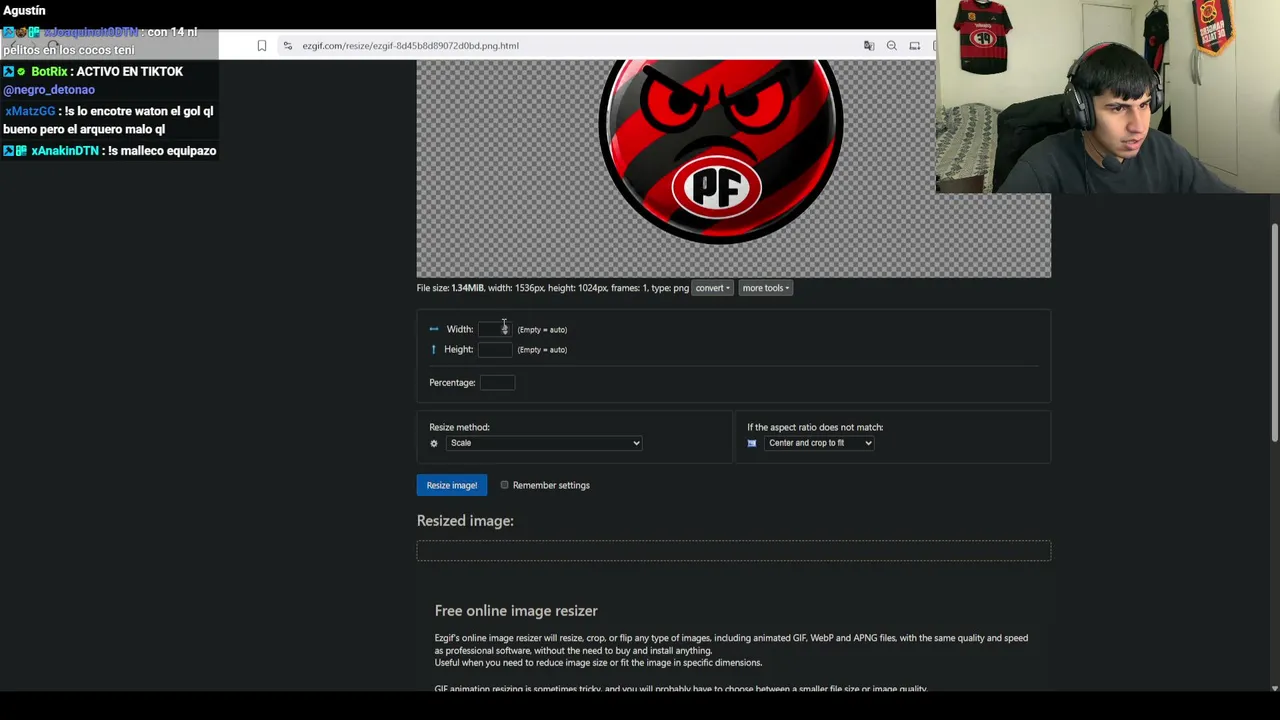Click the horizontal width arrow icon
Viewport: 1280px width, 720px height.
pyautogui.click(x=434, y=329)
